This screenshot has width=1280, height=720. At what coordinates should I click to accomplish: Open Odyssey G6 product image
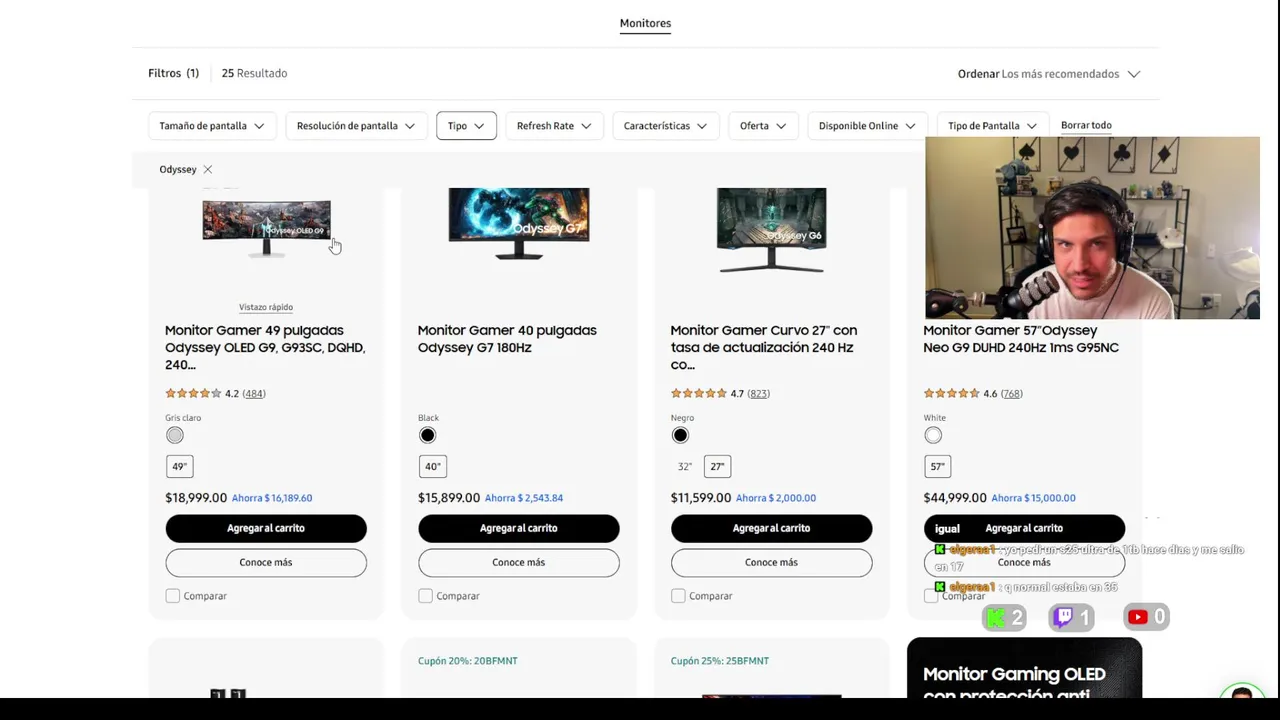(771, 230)
